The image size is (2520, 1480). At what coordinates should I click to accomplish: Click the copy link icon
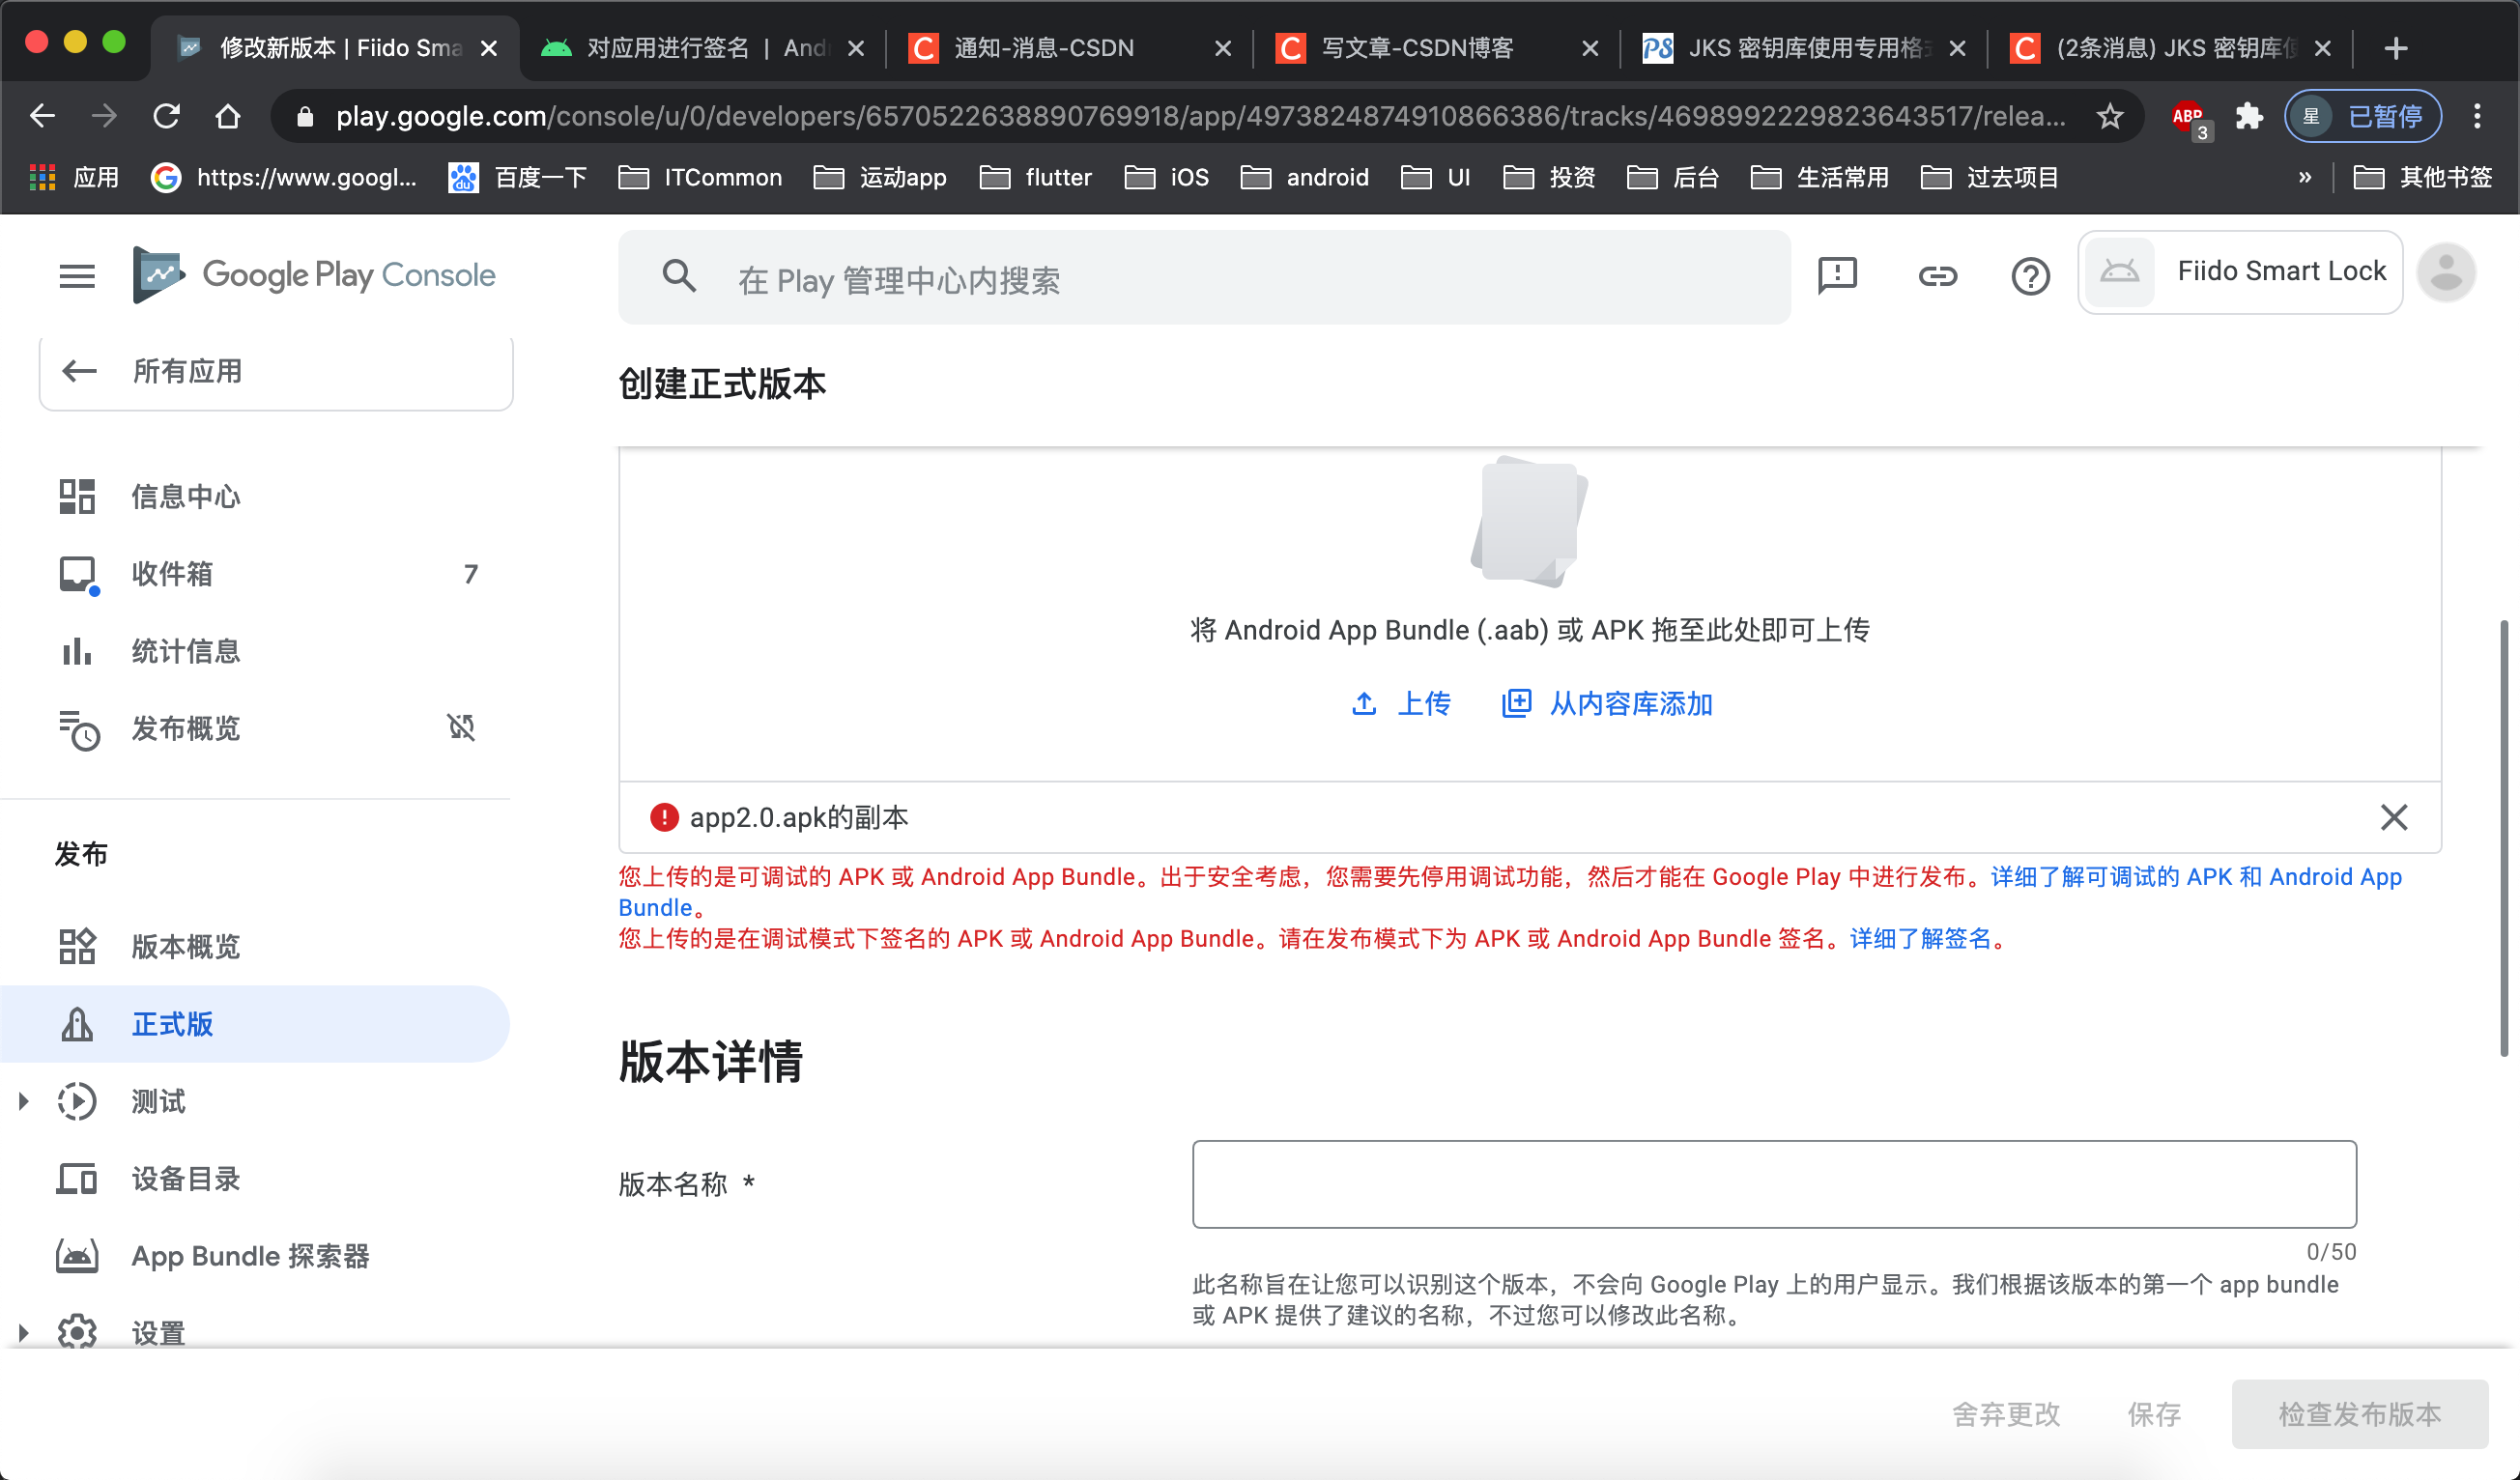(x=1937, y=275)
